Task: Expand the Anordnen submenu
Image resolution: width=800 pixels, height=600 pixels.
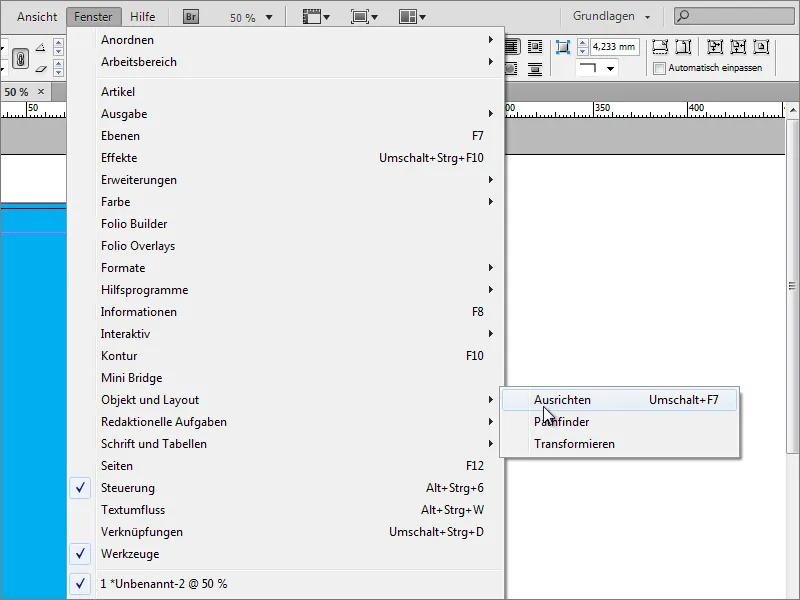Action: (287, 40)
